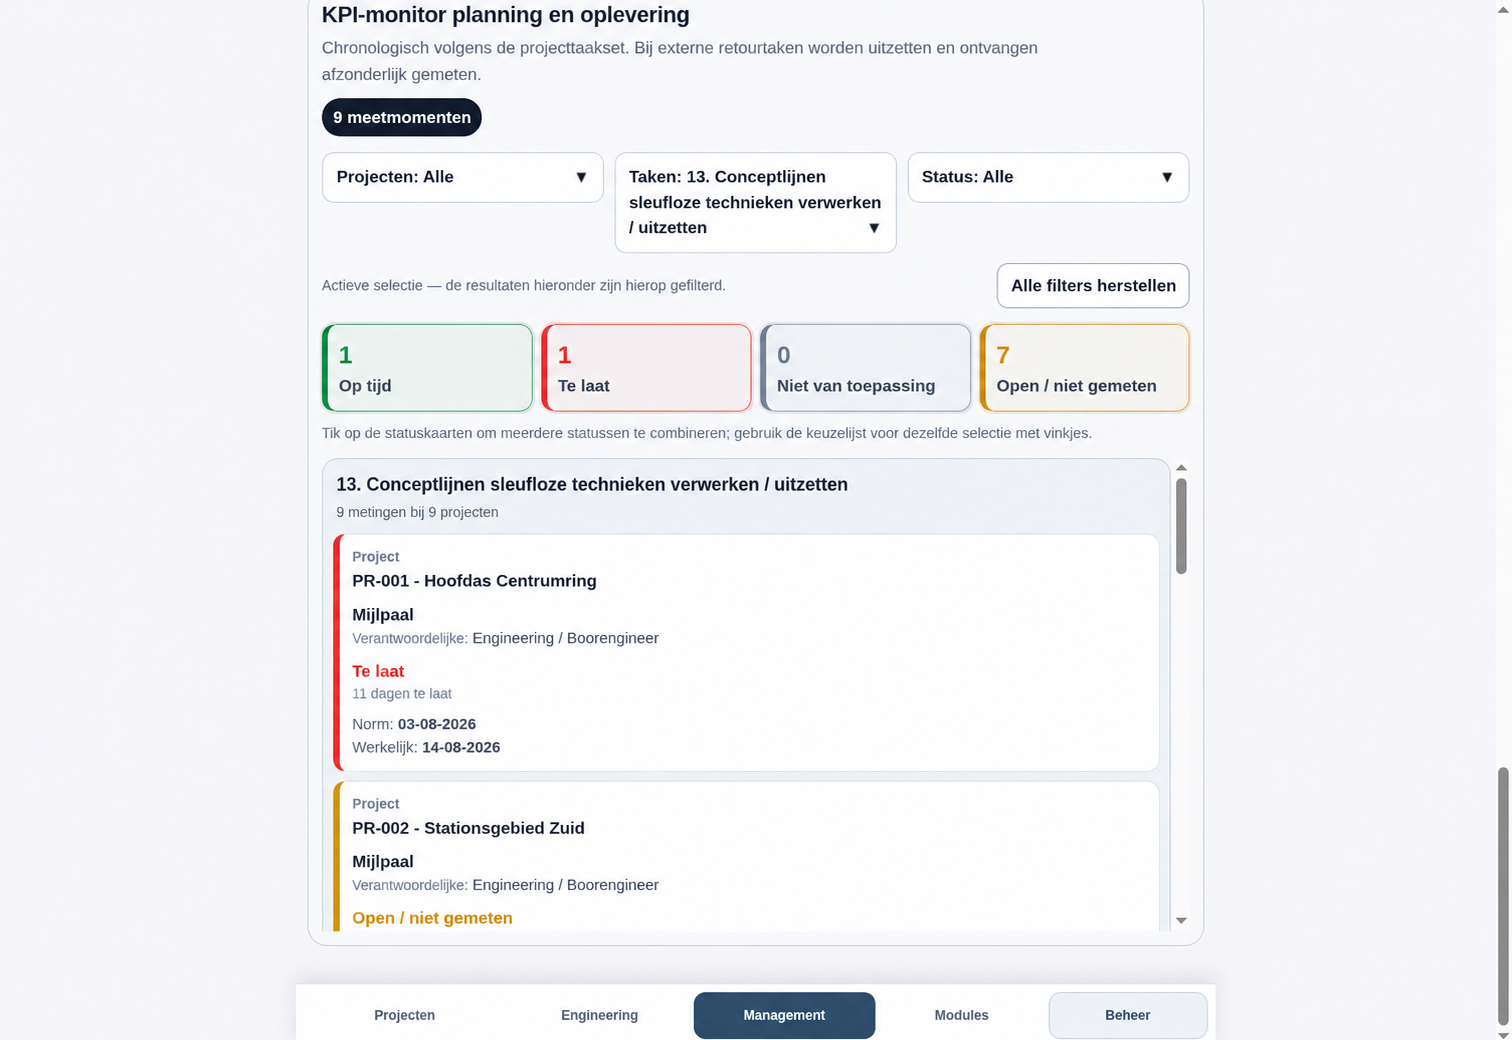Click Alle filters herstellen button
Image resolution: width=1512 pixels, height=1040 pixels.
coord(1093,286)
